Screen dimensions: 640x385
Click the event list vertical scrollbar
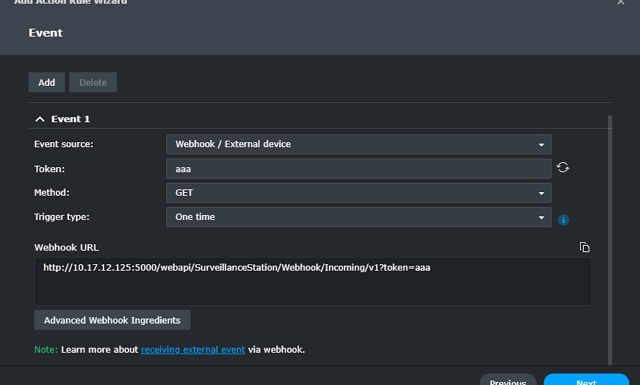click(x=610, y=240)
